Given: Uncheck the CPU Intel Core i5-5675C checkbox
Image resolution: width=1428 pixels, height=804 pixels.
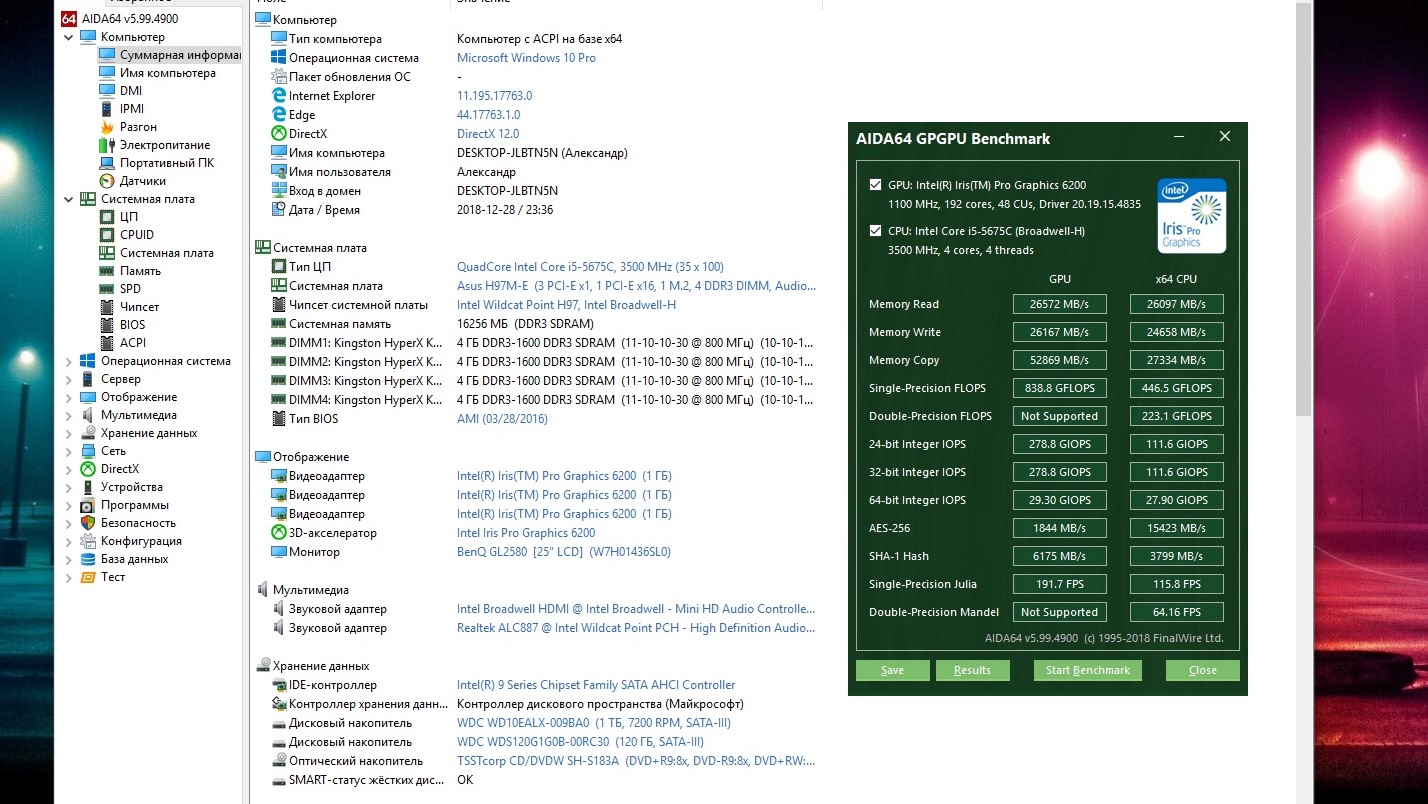Looking at the screenshot, I should coord(876,231).
